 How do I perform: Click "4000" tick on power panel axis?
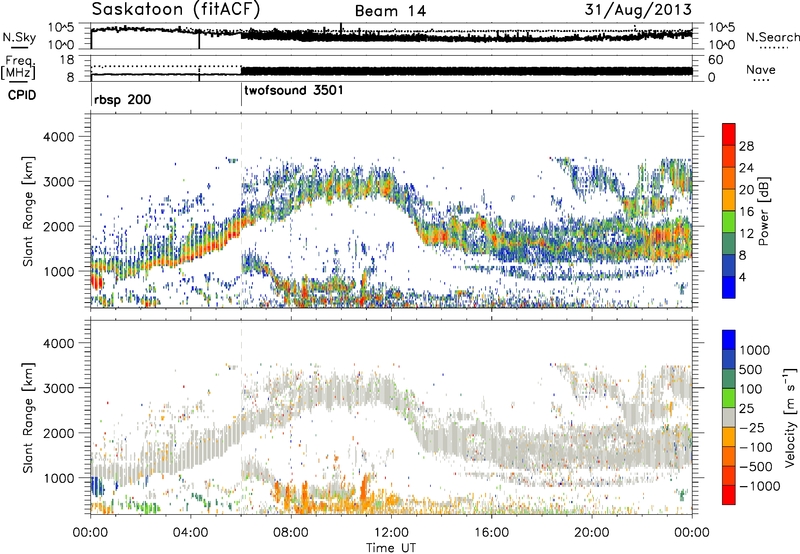pos(59,137)
